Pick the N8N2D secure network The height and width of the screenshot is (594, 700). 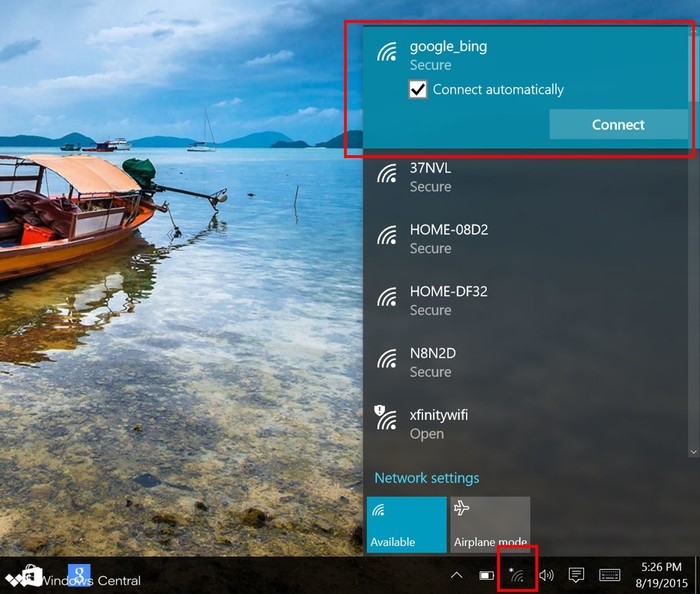pos(434,362)
